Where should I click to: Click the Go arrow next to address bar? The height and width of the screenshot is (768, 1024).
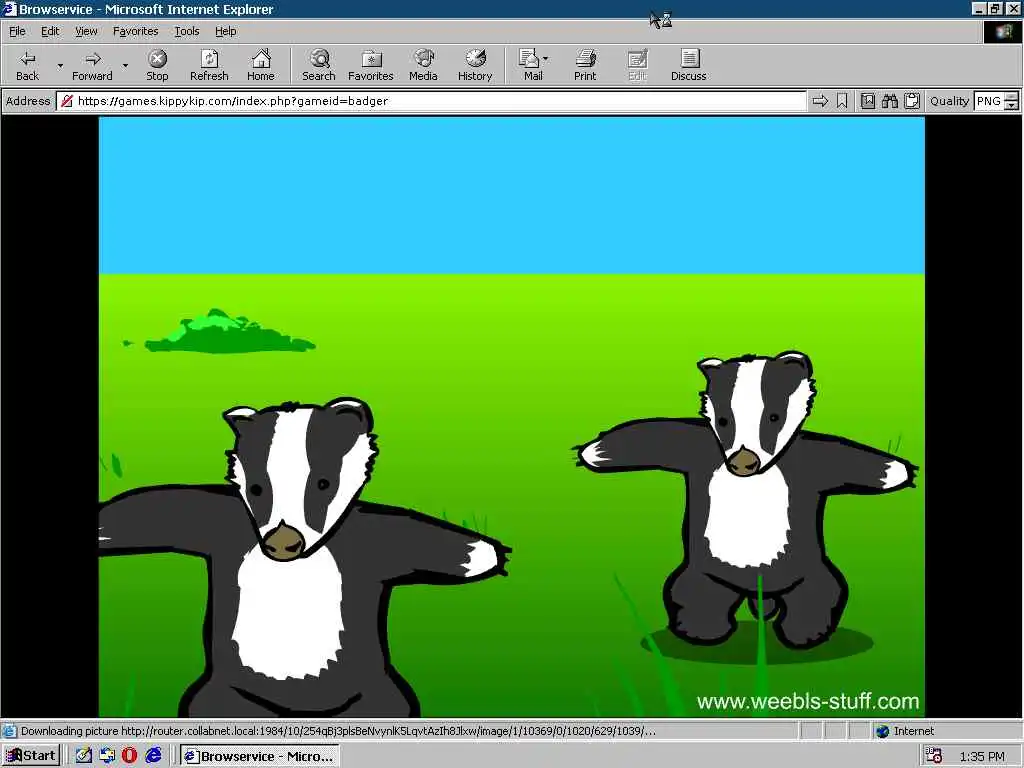click(820, 101)
